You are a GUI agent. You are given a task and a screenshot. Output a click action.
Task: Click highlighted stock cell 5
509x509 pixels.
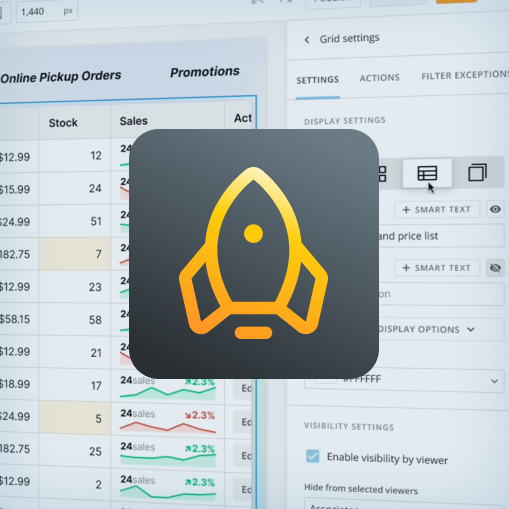75,418
